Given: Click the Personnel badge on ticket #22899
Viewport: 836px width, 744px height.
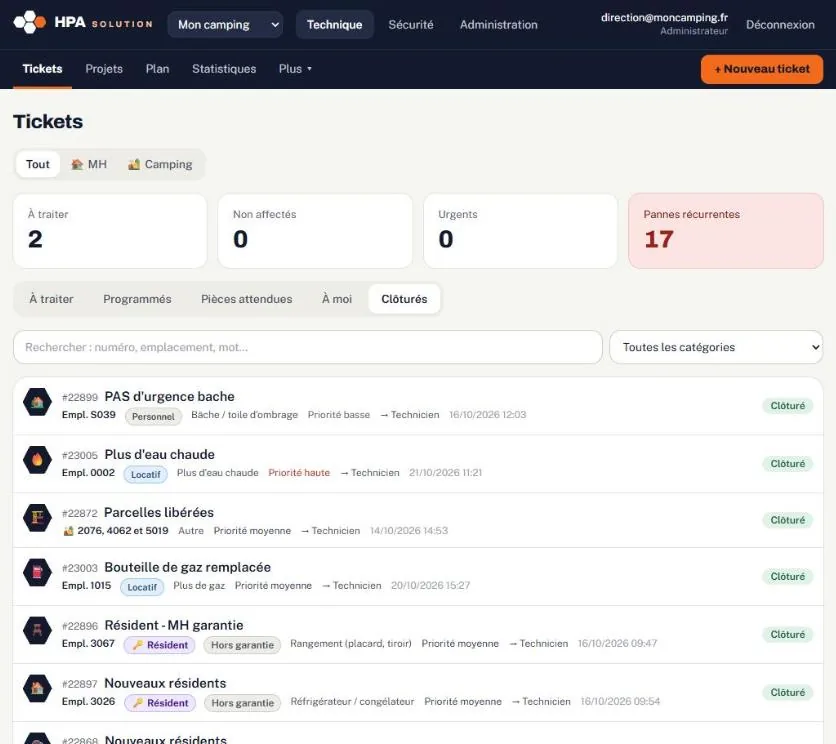Looking at the screenshot, I should point(154,417).
